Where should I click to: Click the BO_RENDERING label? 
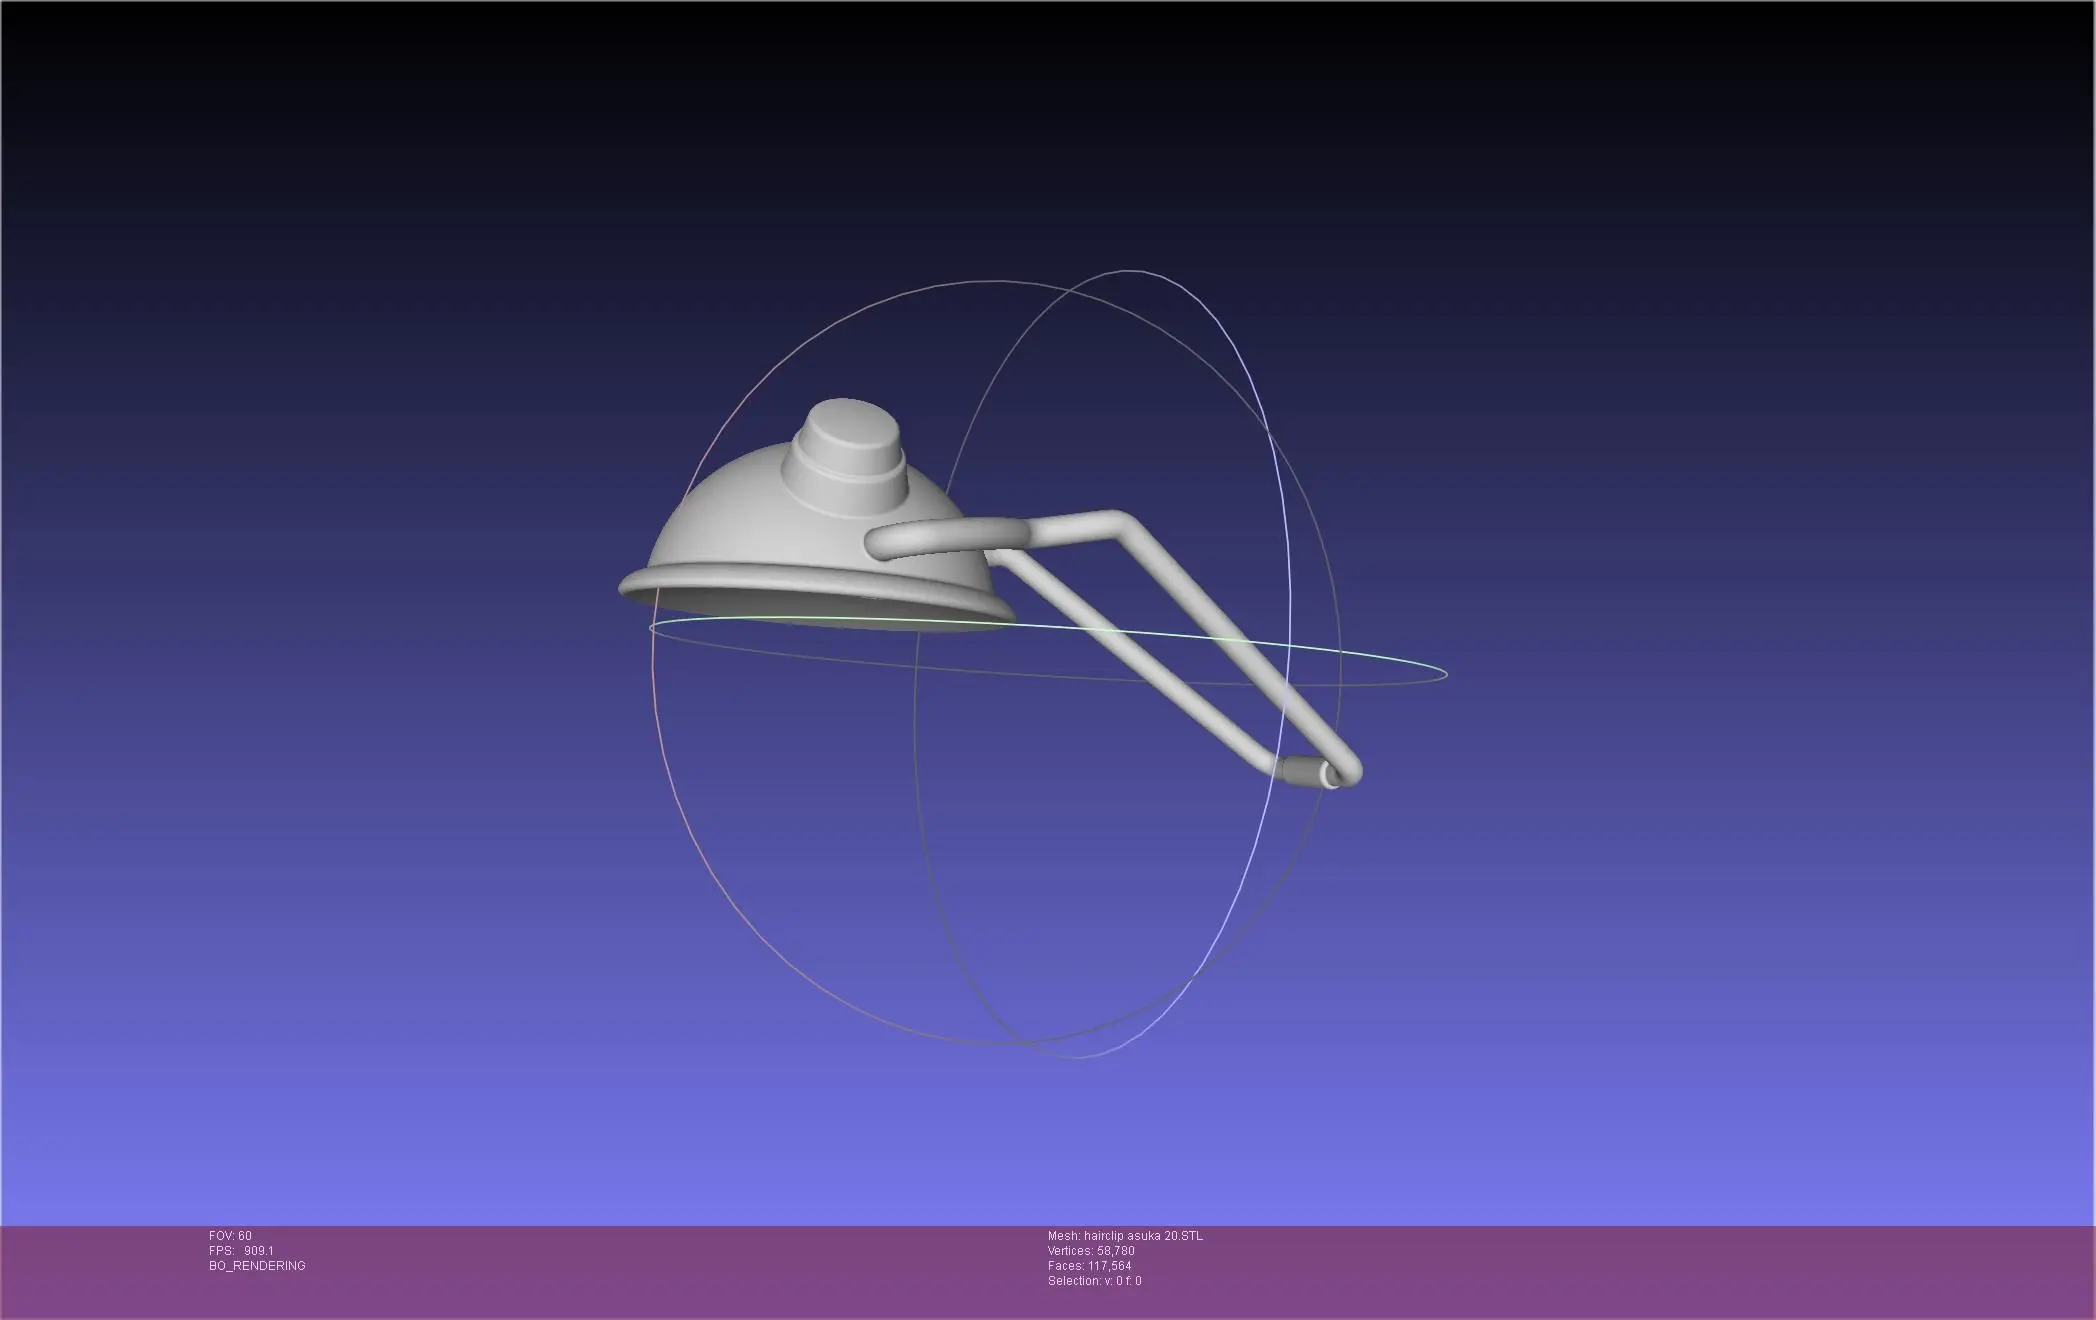coord(257,1266)
